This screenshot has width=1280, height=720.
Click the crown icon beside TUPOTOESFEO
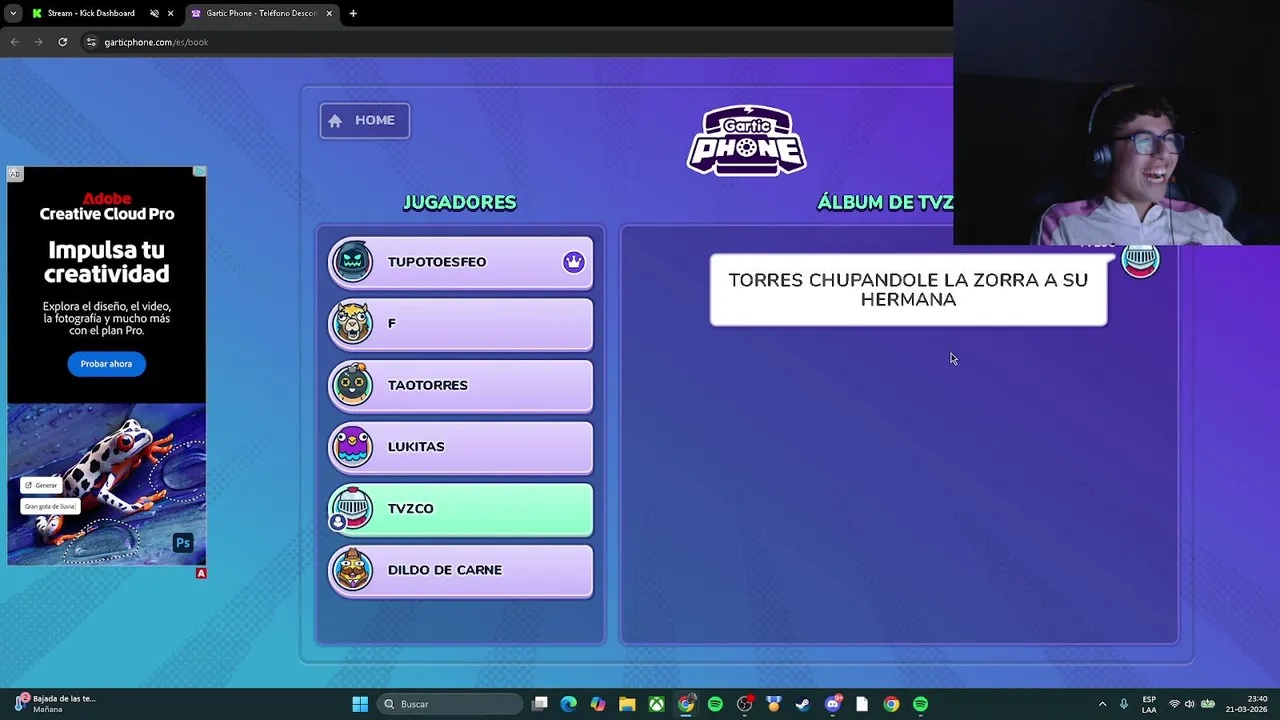(x=573, y=262)
